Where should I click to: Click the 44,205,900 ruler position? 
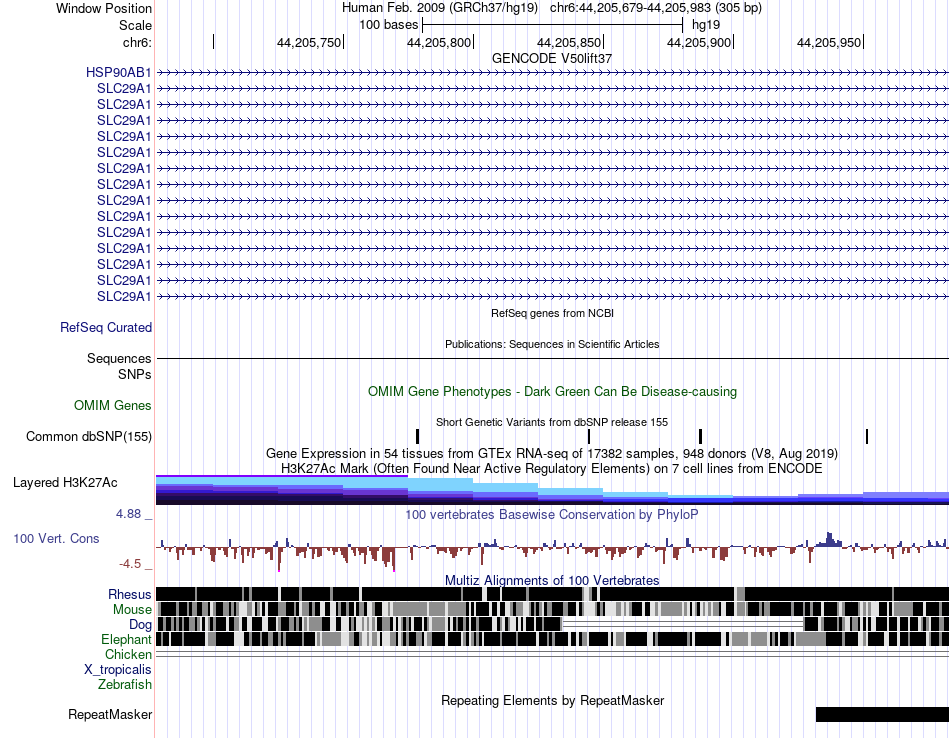[x=699, y=42]
